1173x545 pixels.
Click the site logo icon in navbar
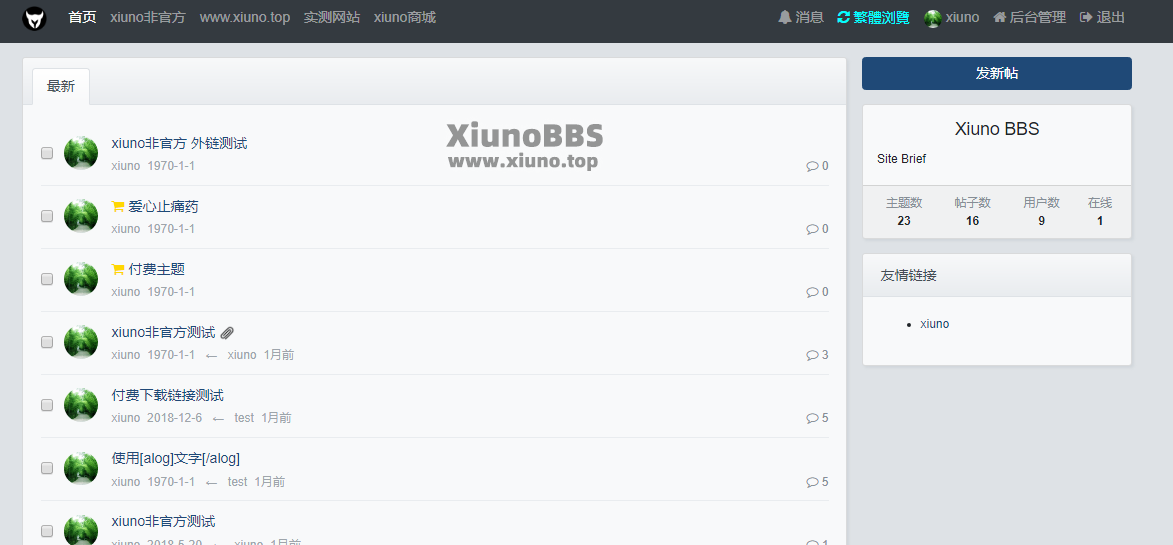[x=34, y=18]
